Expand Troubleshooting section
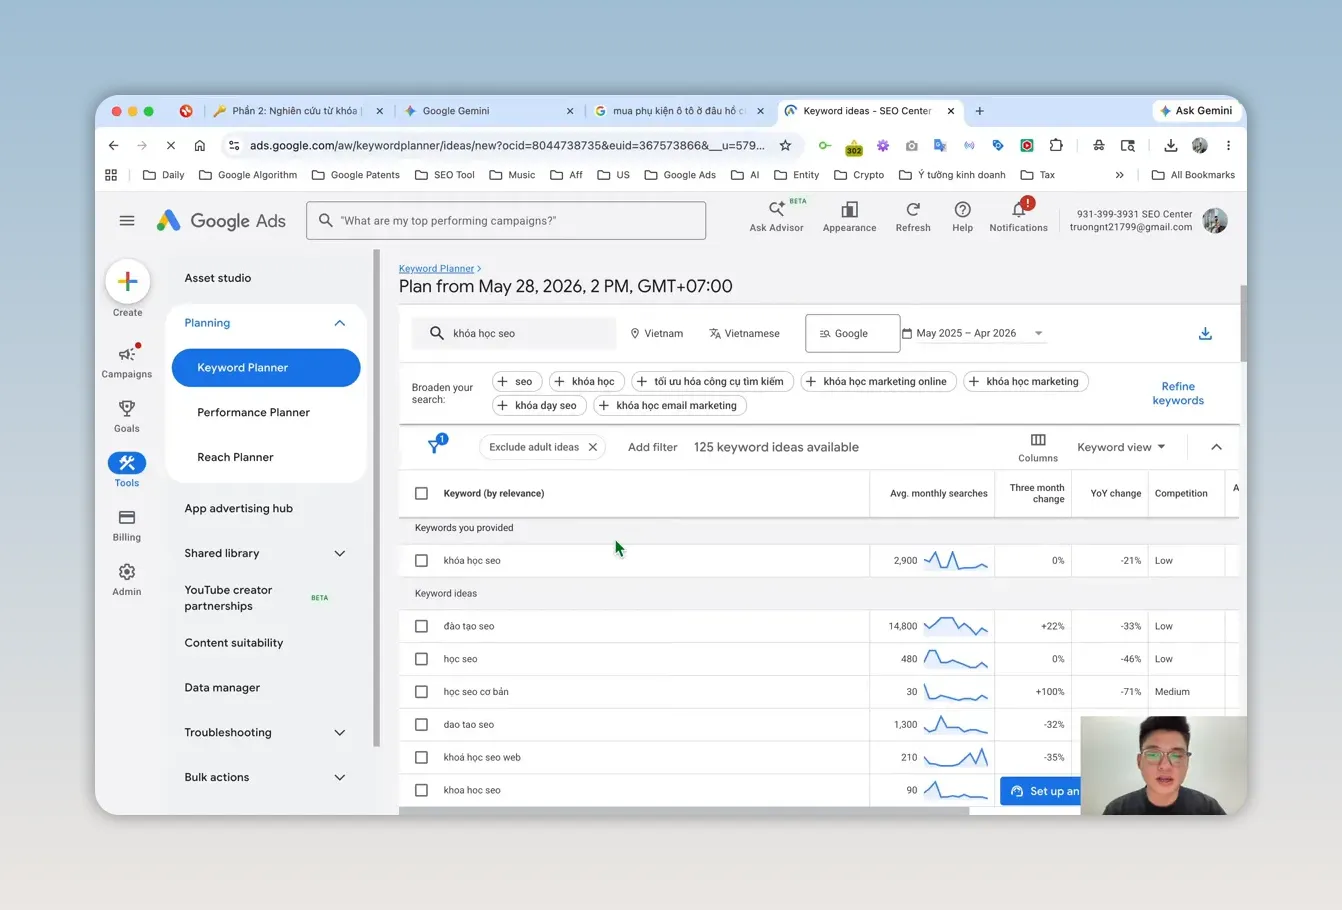This screenshot has height=910, width=1342. tap(339, 732)
